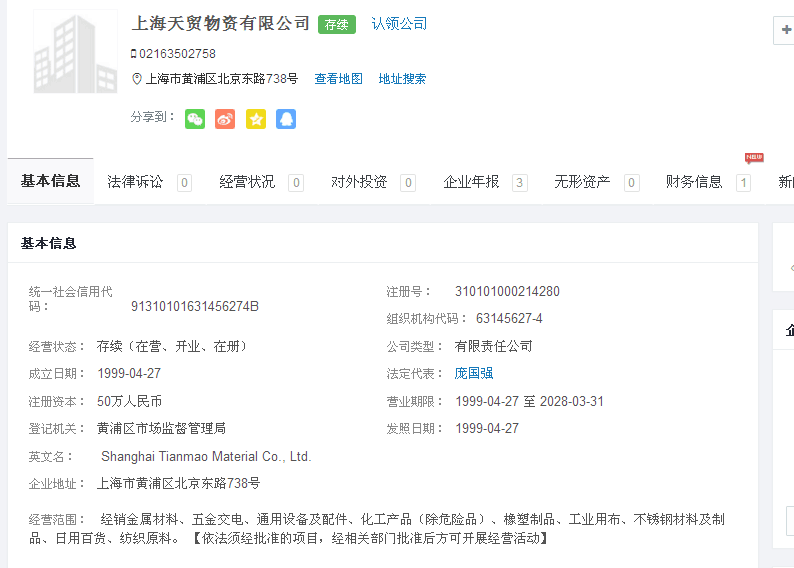Click the location pin icon by address
Image resolution: width=794 pixels, height=568 pixels.
coord(137,79)
